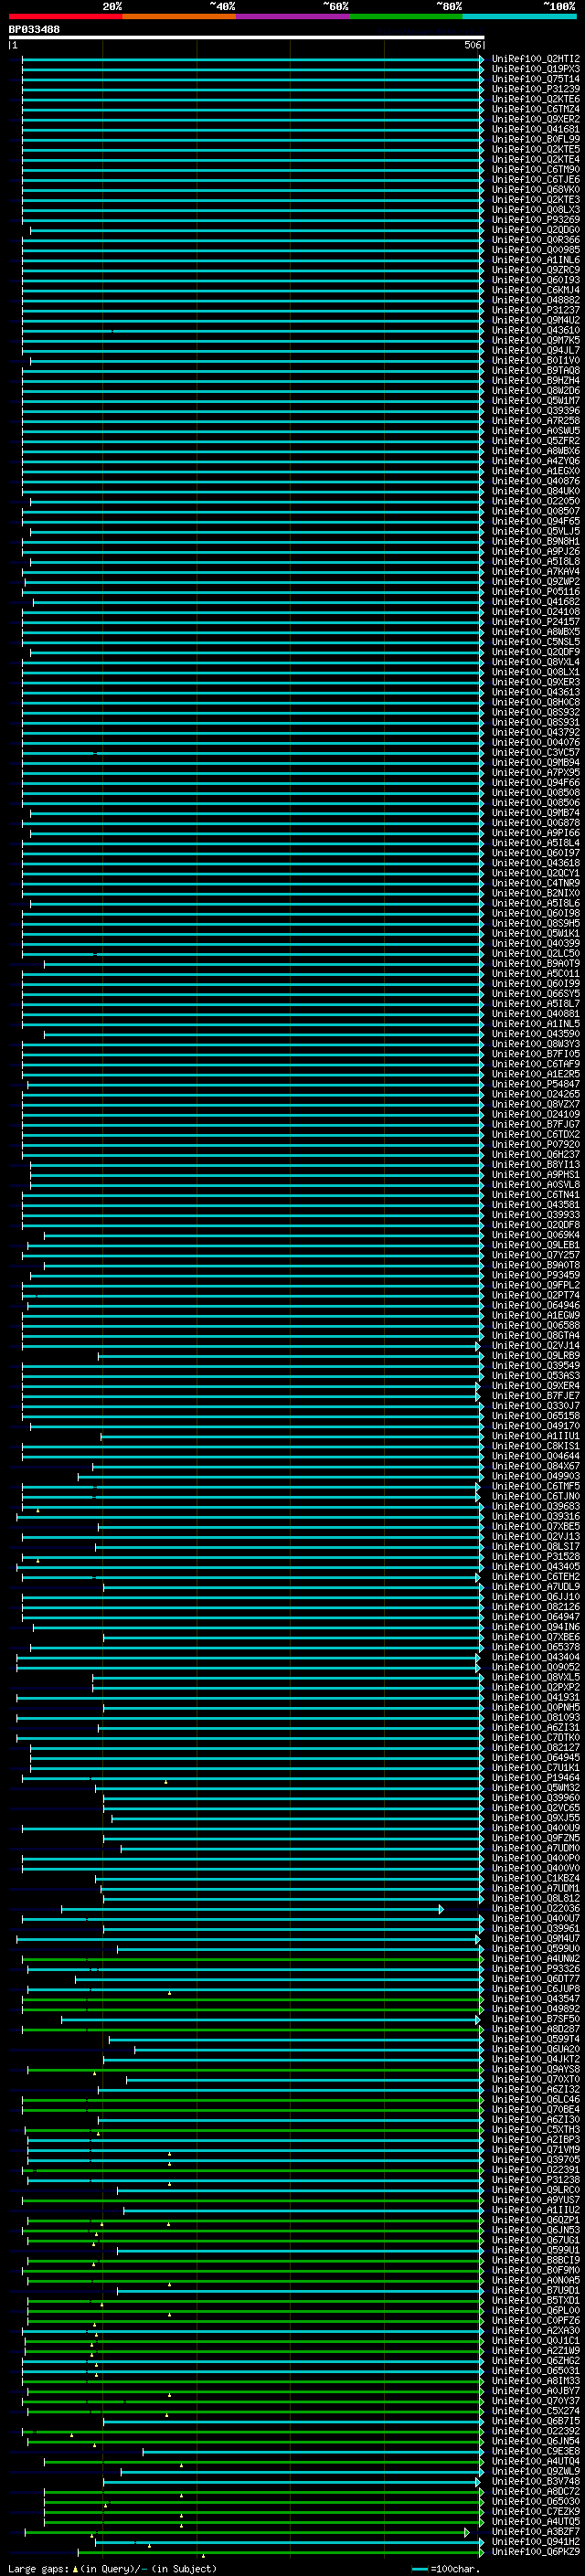Select the UniRef100_Q84X67 label

tap(536, 1466)
